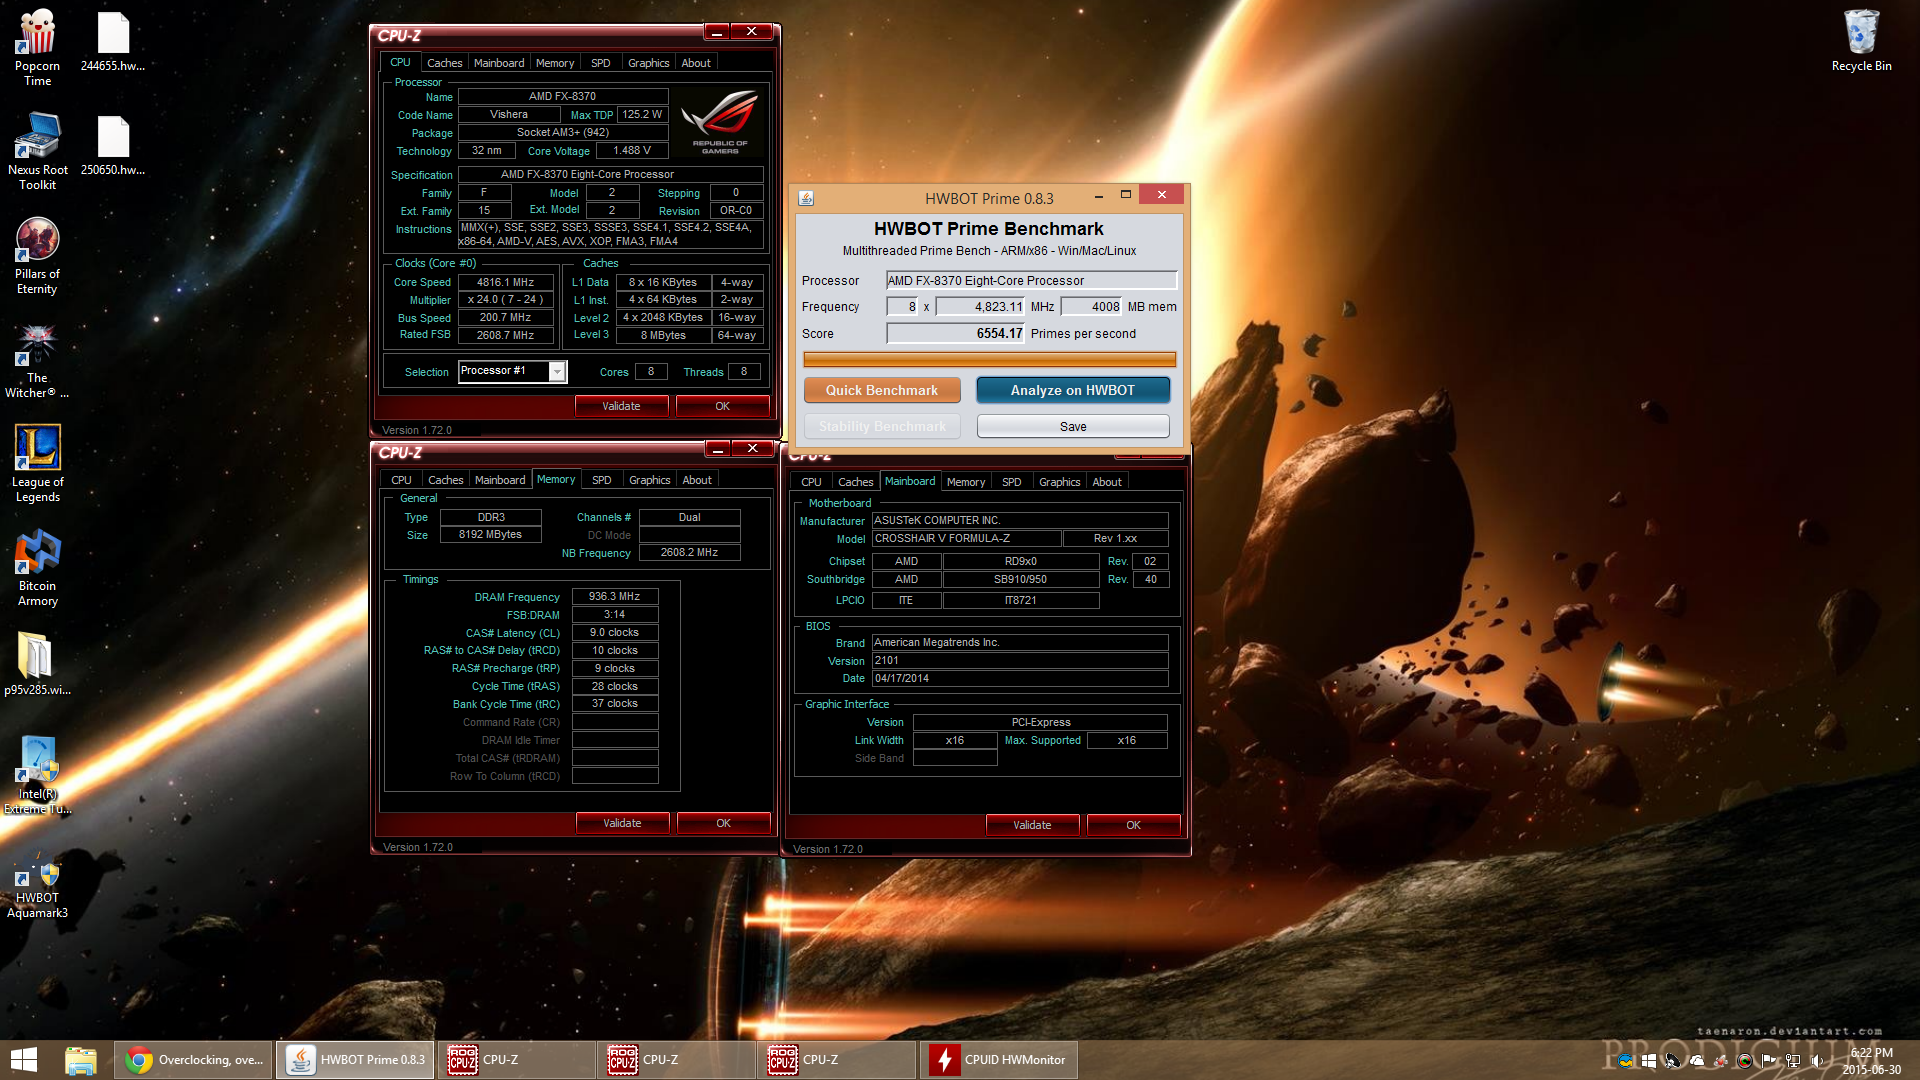Click Validate in the Memory window

622,823
